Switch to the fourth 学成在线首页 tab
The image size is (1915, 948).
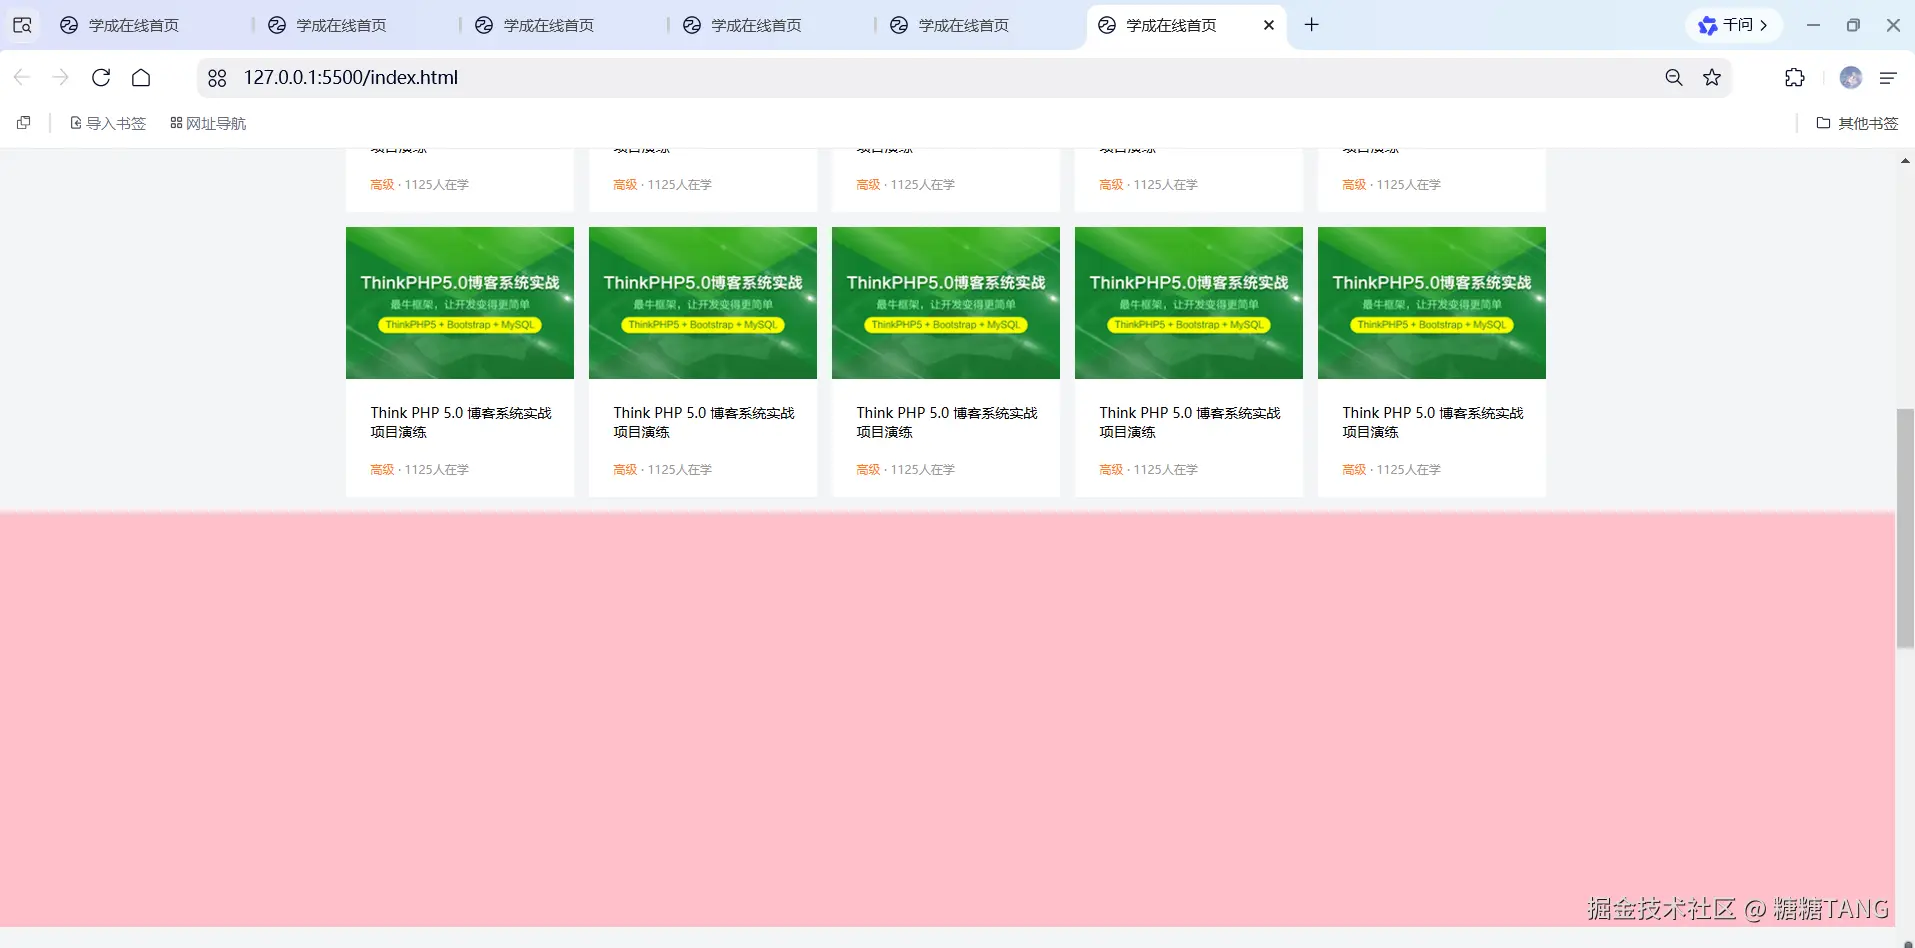click(x=767, y=25)
